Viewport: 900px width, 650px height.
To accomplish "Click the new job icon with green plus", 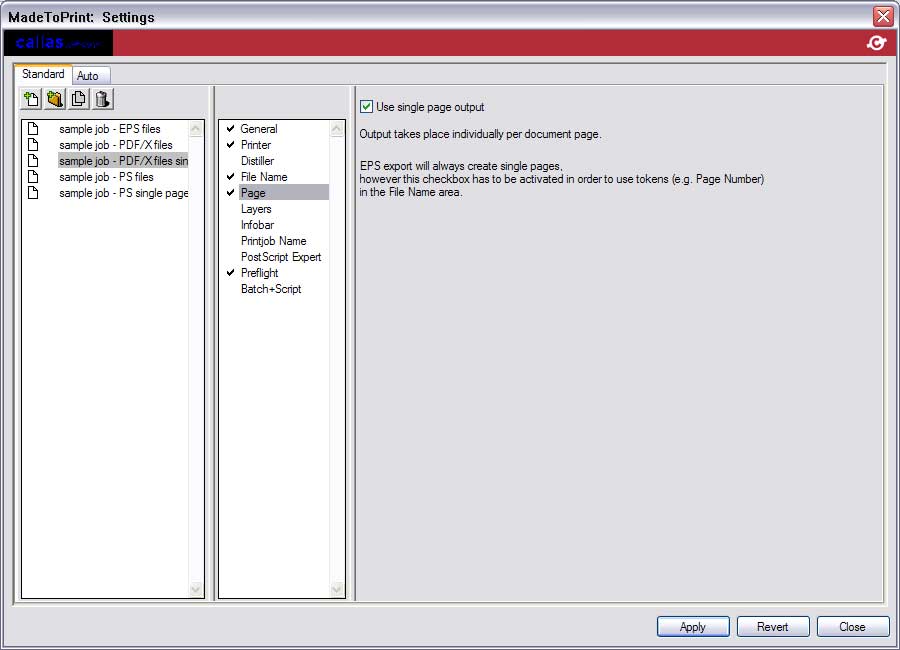I will 32,99.
